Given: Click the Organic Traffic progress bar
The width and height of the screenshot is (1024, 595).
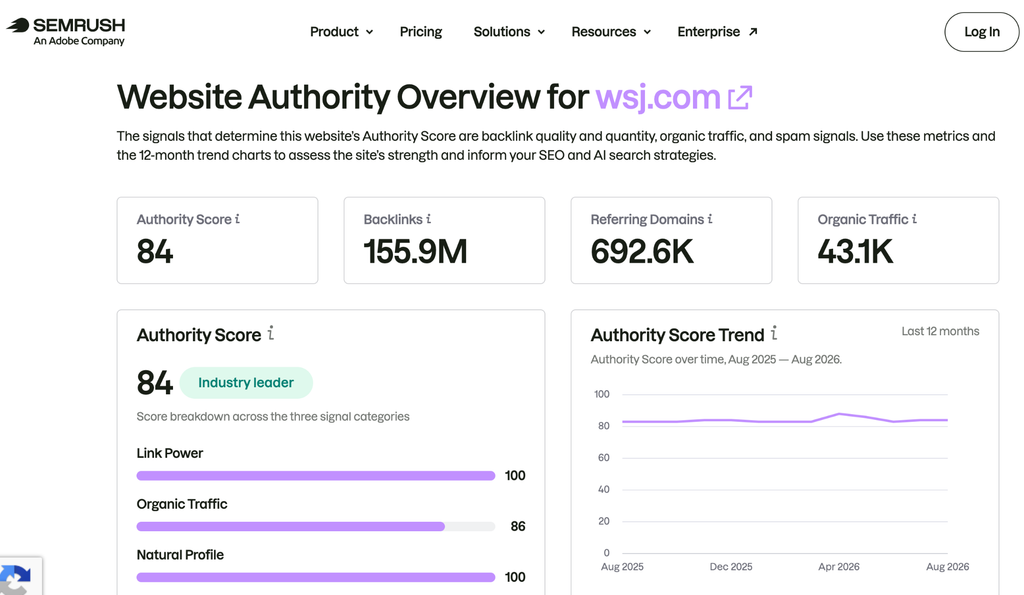Looking at the screenshot, I should [x=315, y=526].
